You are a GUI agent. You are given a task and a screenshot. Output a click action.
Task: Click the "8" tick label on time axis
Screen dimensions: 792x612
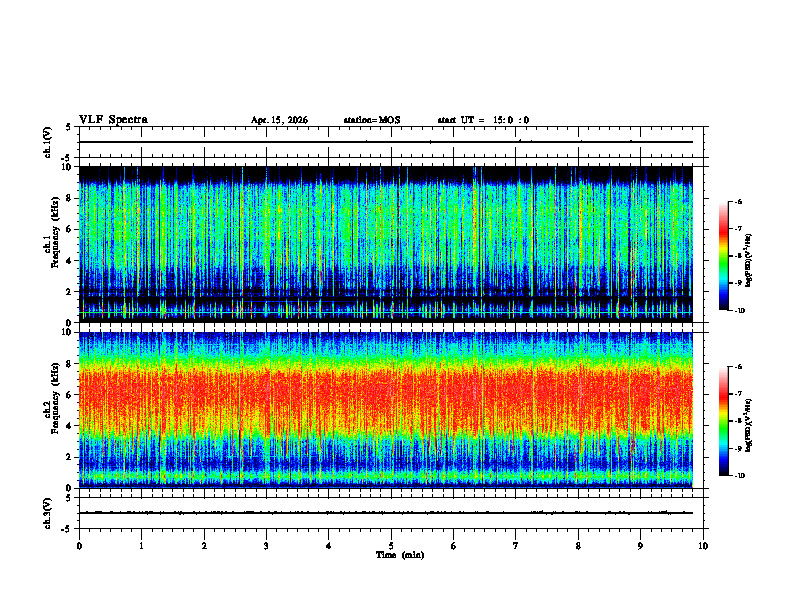(578, 546)
